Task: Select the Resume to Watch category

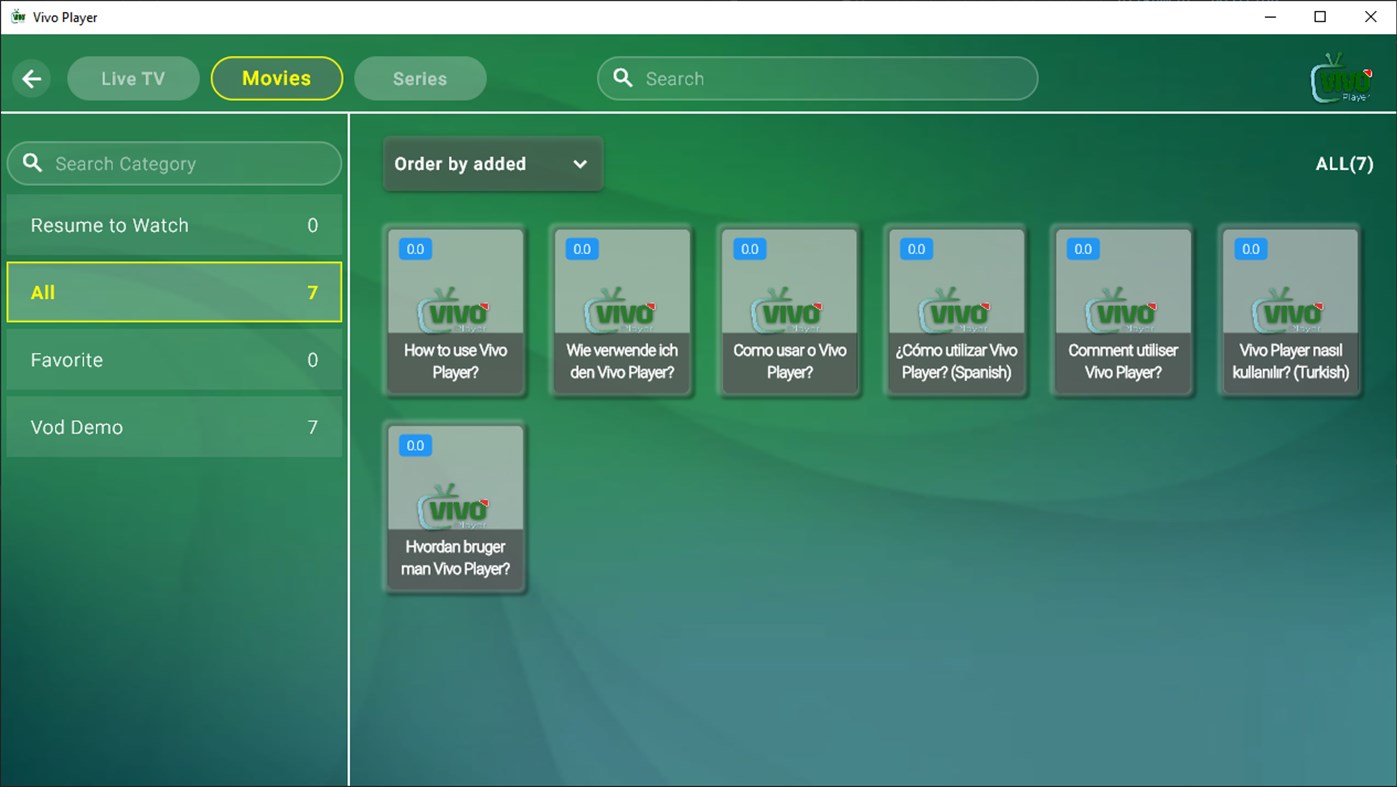Action: (x=174, y=225)
